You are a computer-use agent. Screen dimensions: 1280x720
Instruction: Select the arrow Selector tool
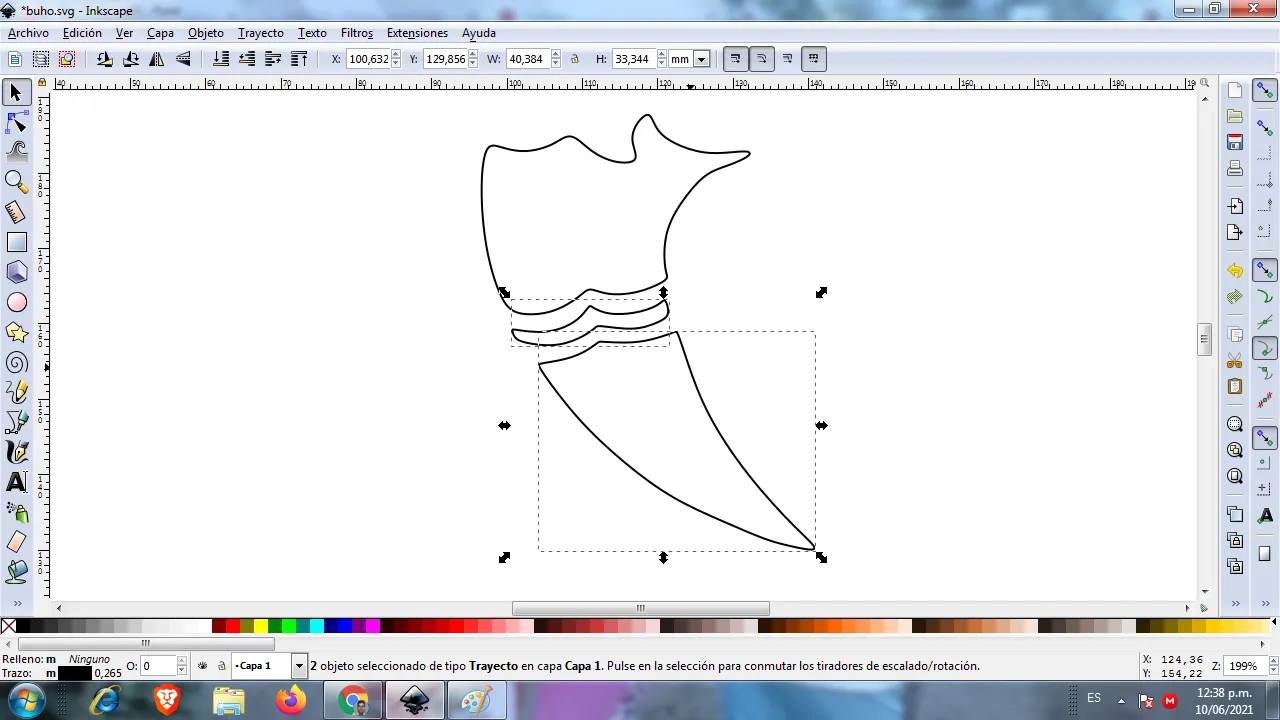[16, 93]
